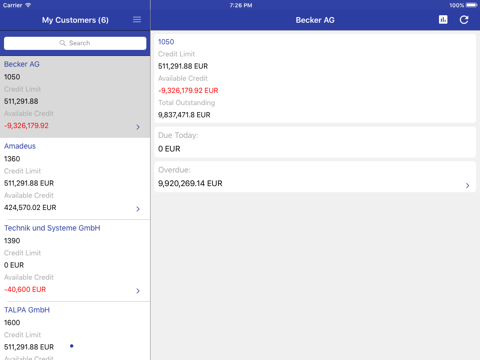
Task: Open the chart analytics icon
Action: 443,20
